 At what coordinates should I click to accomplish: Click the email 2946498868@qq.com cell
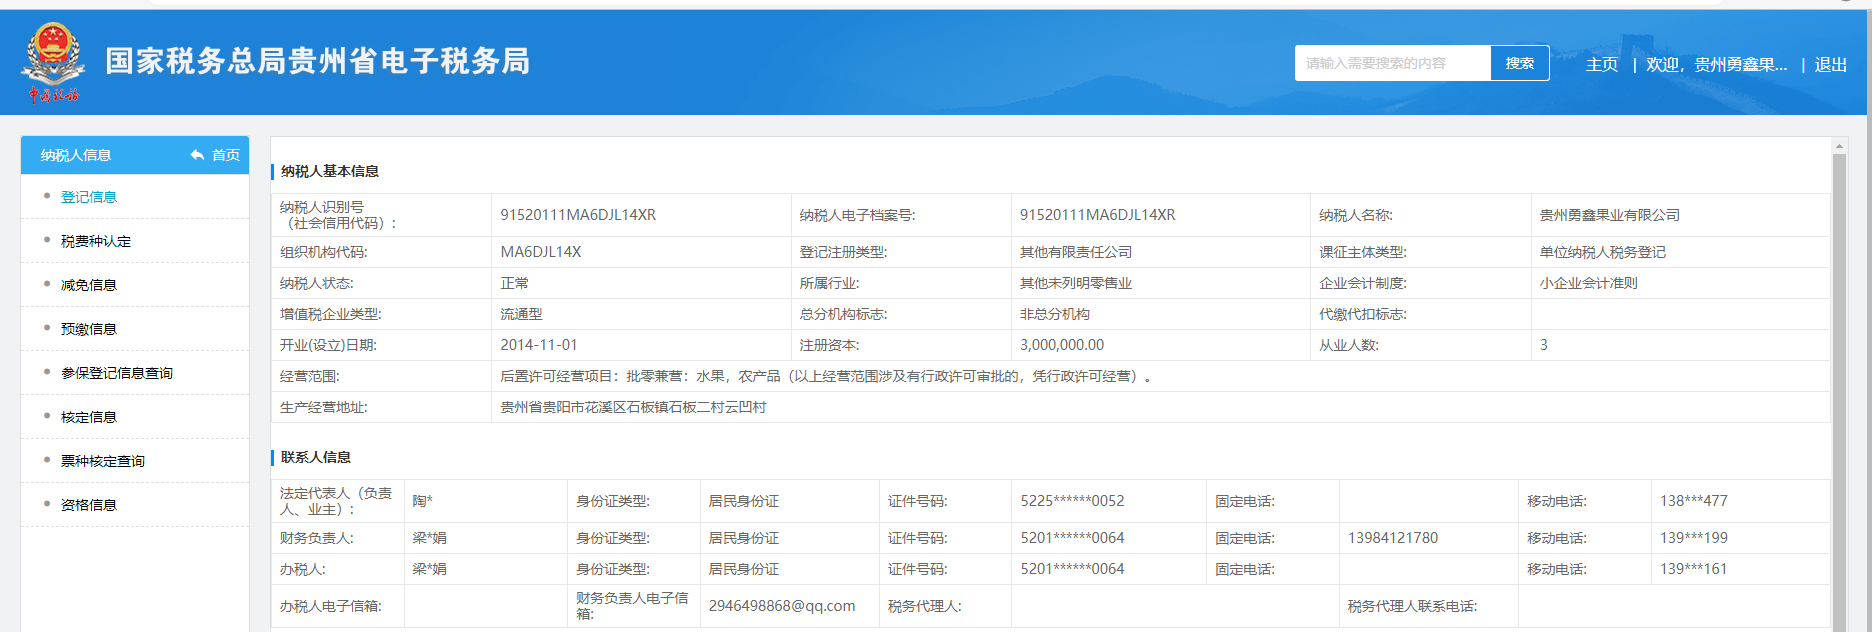click(782, 606)
